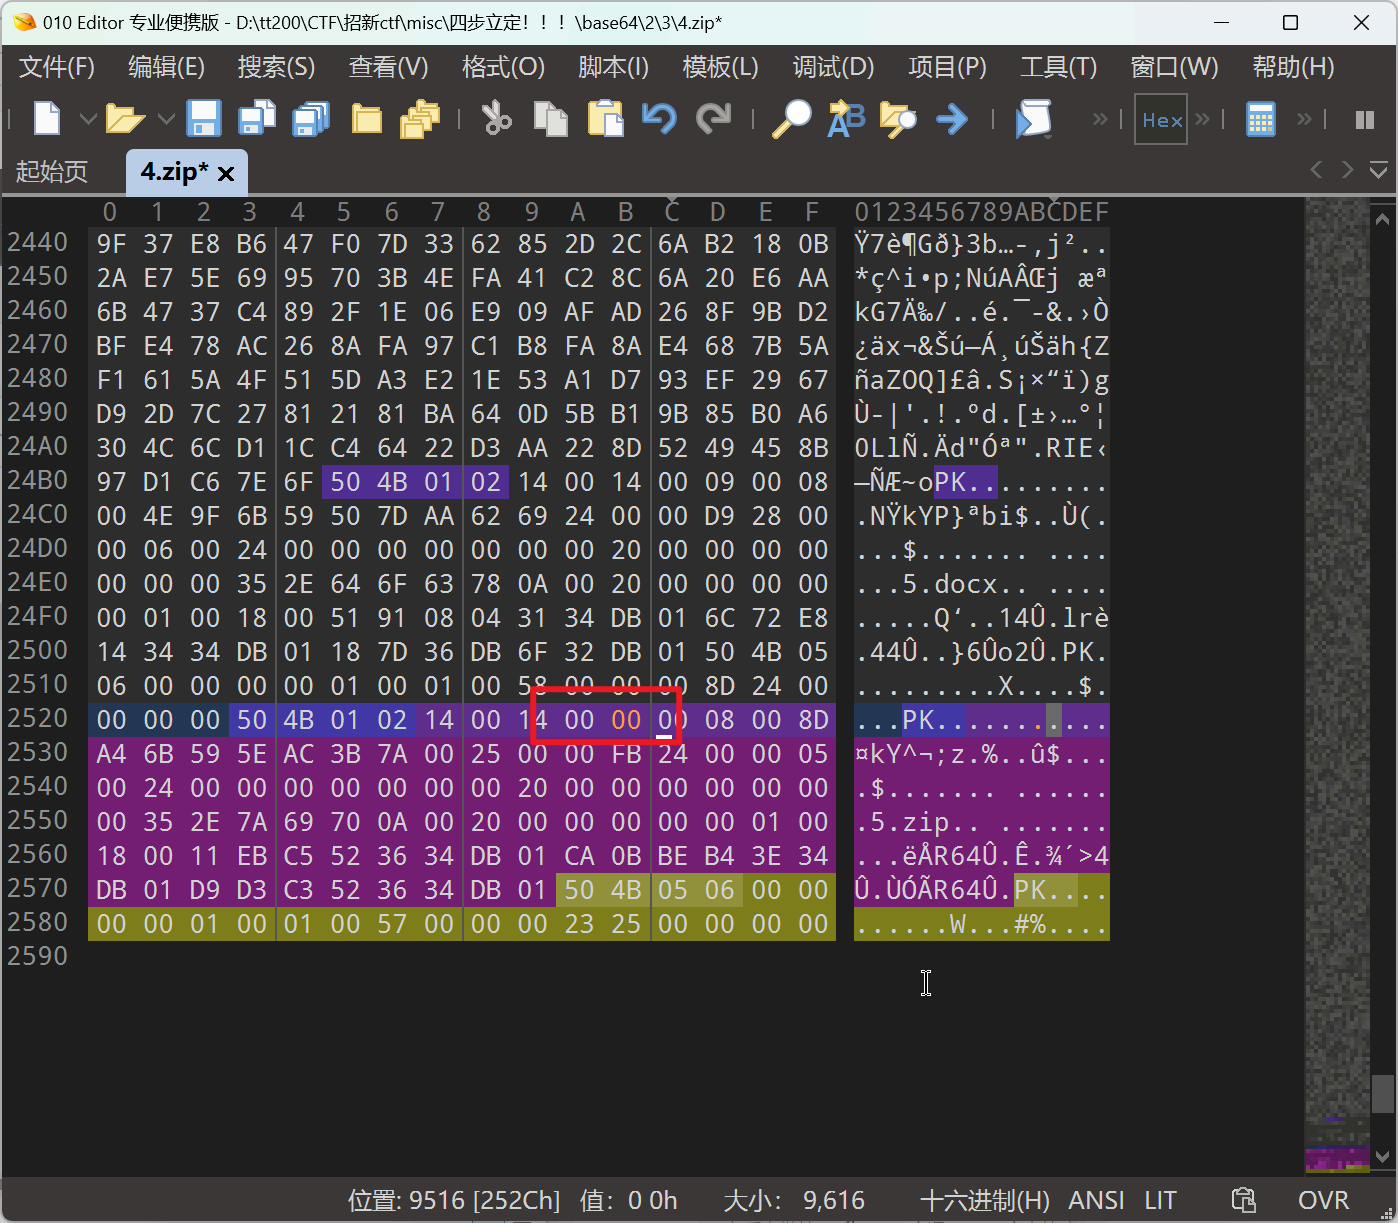Click ANSI character set in status bar
The image size is (1398, 1223).
pyautogui.click(x=1096, y=1200)
